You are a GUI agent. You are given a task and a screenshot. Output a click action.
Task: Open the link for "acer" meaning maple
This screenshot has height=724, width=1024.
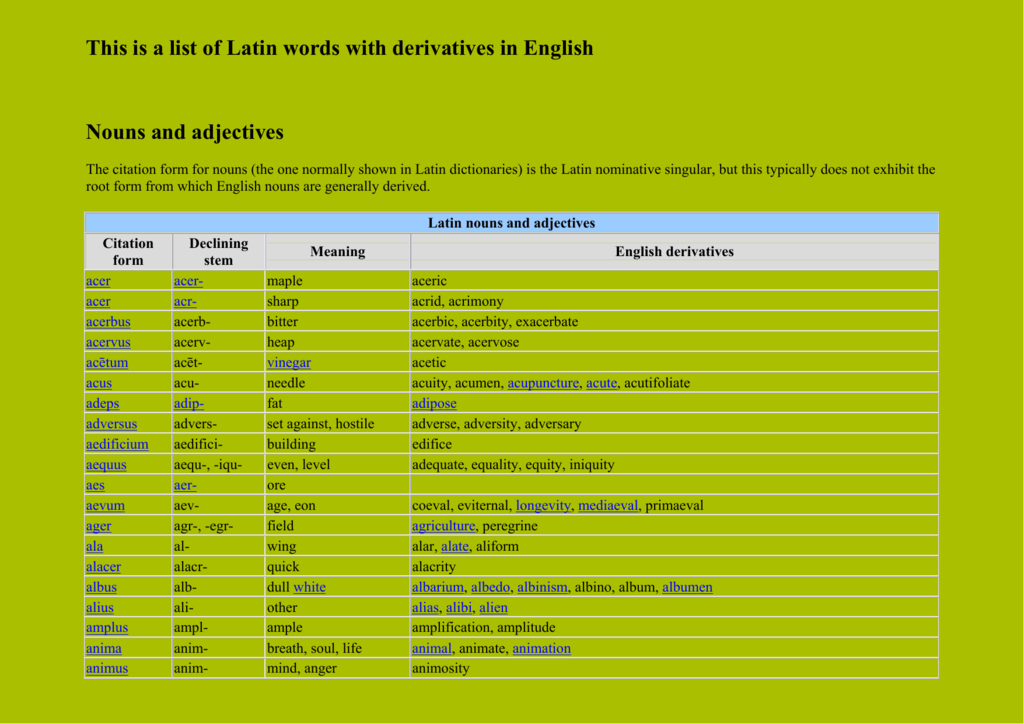pyautogui.click(x=97, y=281)
